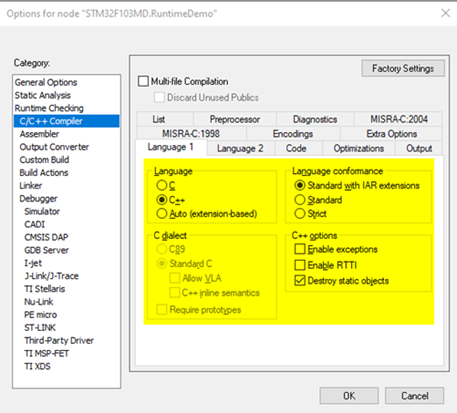Select Assembler category

pos(66,134)
